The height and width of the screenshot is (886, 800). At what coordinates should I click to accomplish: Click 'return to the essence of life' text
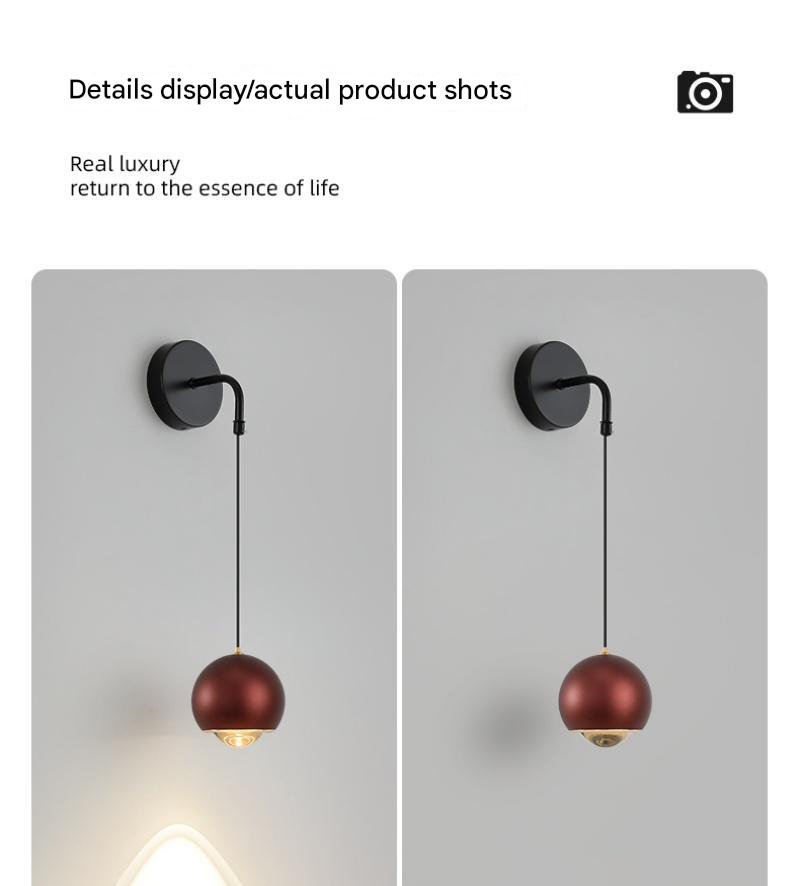pos(205,188)
